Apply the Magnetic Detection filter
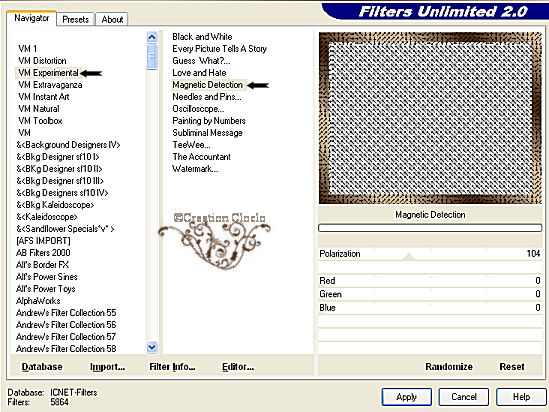Image resolution: width=549 pixels, height=412 pixels. click(406, 397)
